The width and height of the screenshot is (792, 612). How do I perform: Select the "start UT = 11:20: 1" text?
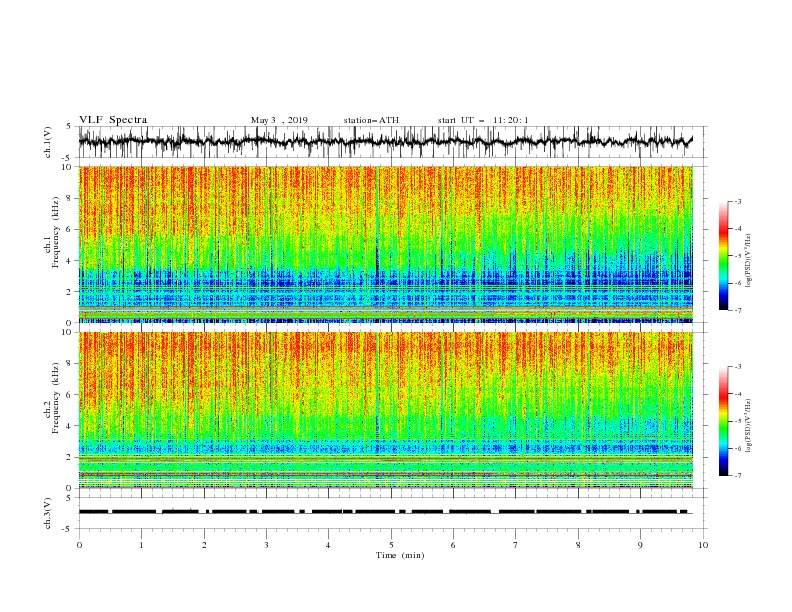483,120
